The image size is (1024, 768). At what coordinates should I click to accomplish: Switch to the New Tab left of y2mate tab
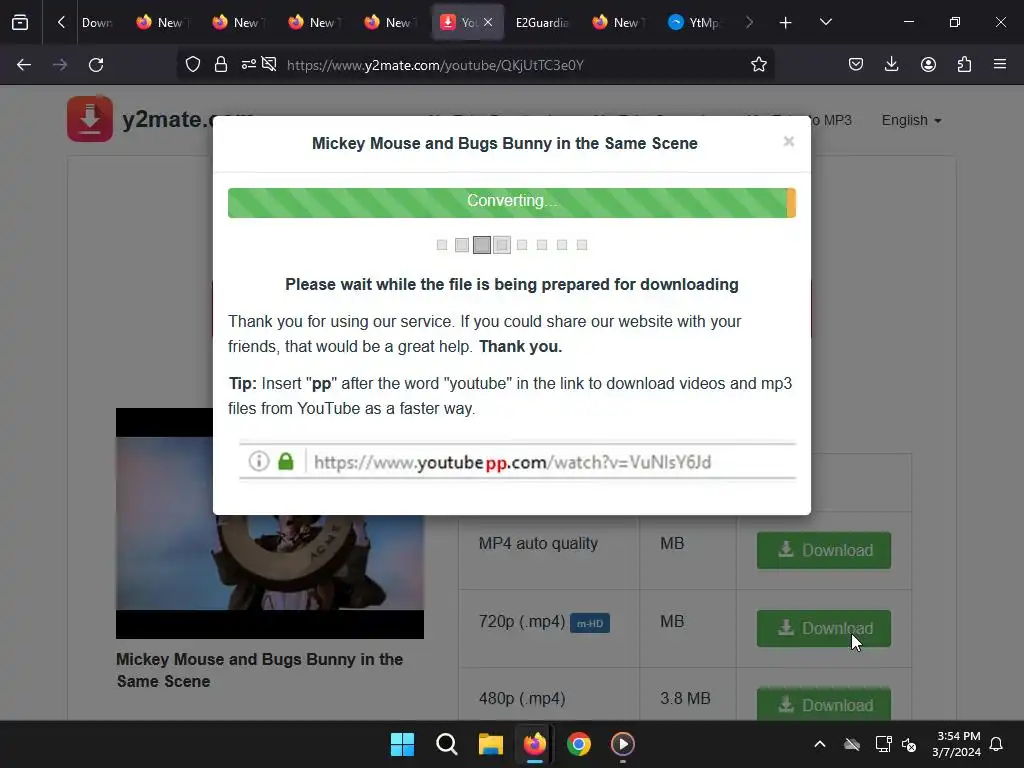(x=390, y=23)
